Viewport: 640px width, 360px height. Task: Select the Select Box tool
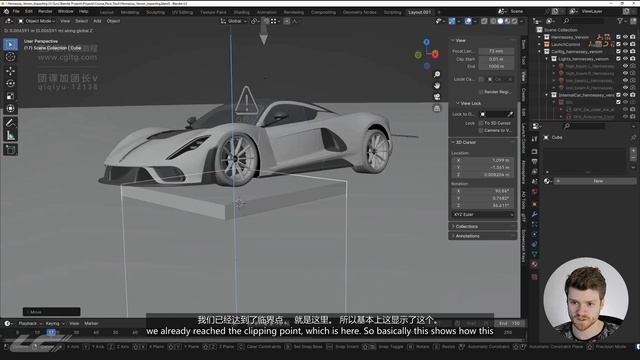click(x=11, y=44)
